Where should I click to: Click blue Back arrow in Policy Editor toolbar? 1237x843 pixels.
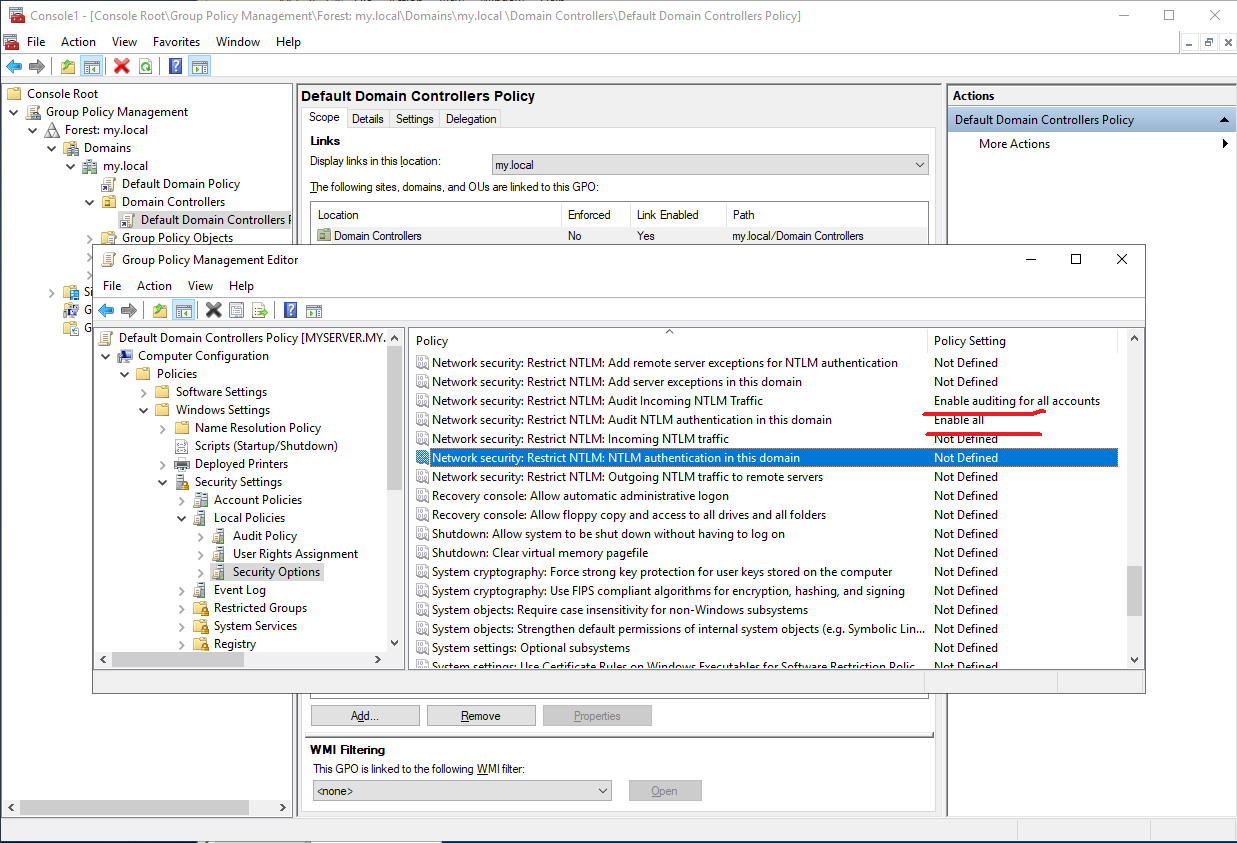click(105, 310)
